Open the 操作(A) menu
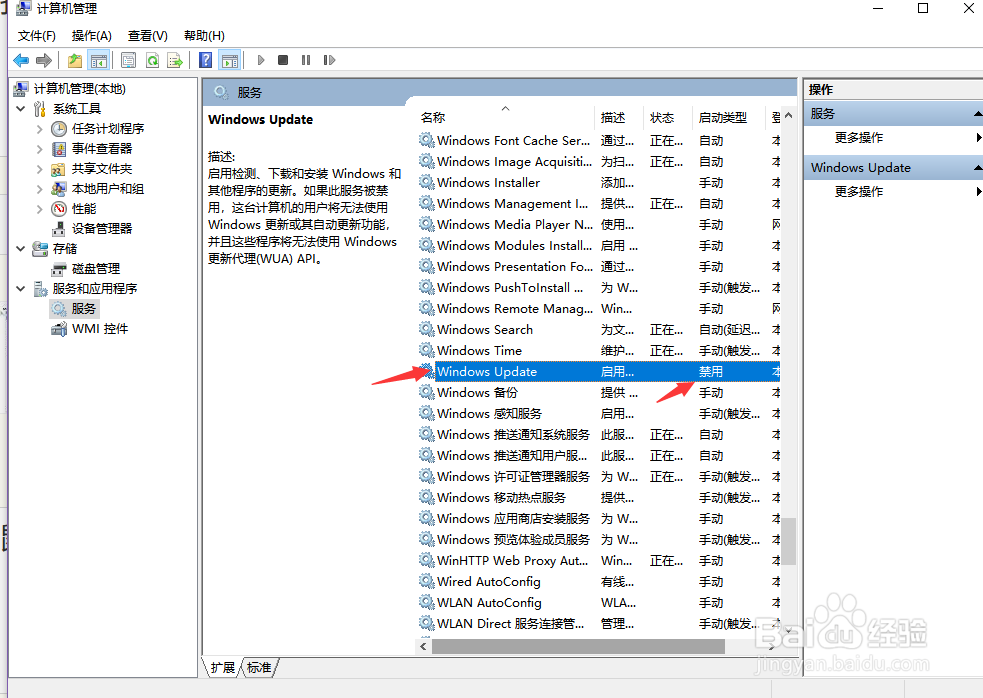 tap(92, 36)
